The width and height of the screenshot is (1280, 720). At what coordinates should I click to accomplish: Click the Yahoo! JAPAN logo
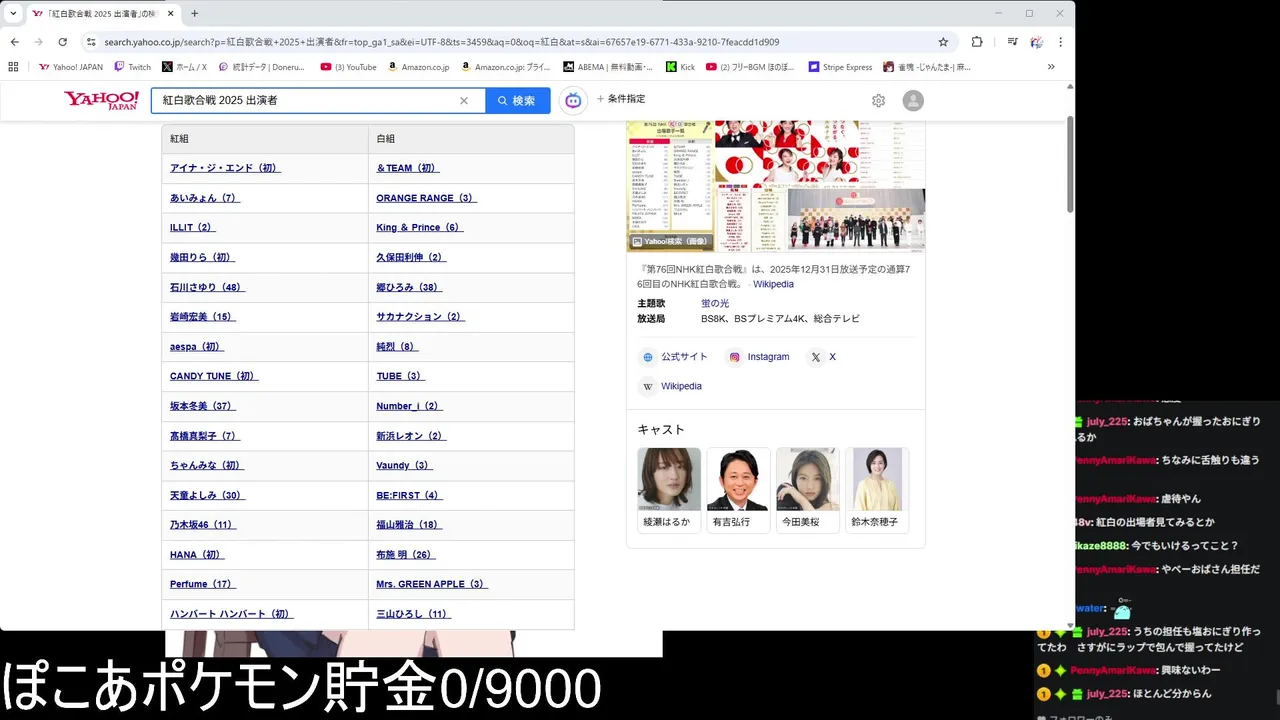click(101, 100)
